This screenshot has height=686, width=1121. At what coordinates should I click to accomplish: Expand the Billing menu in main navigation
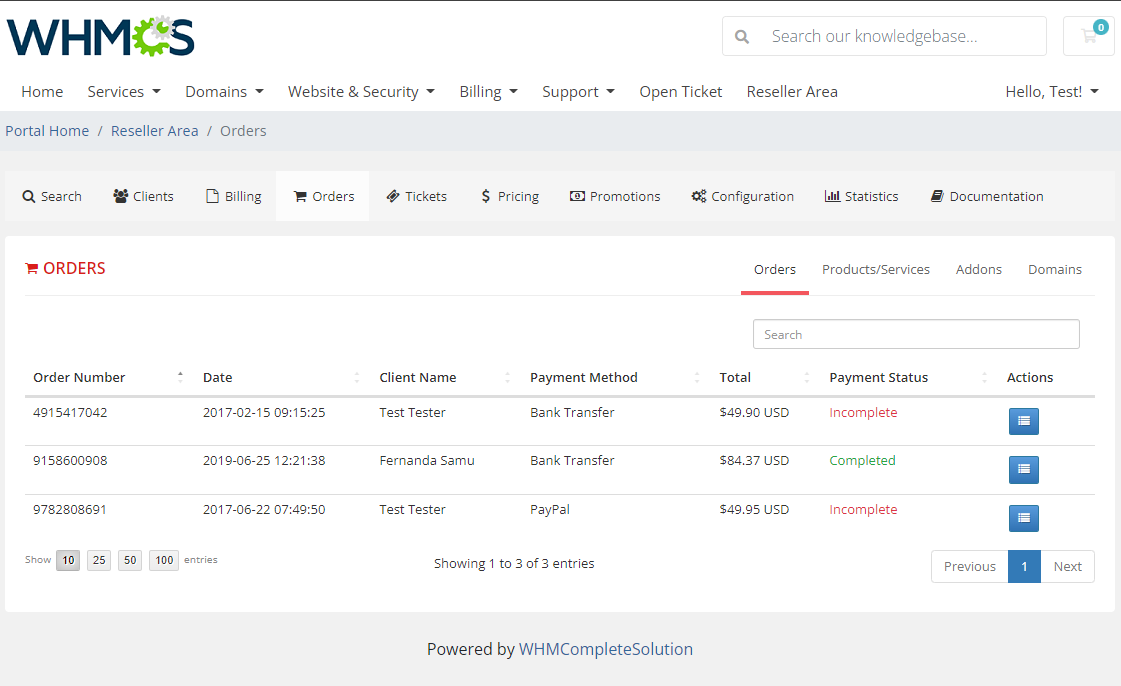pos(488,91)
